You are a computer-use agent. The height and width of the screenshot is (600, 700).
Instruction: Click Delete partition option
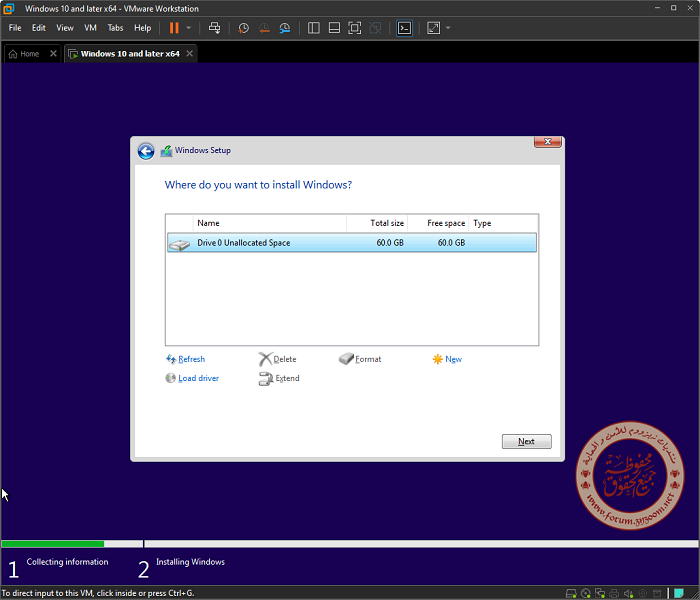277,359
